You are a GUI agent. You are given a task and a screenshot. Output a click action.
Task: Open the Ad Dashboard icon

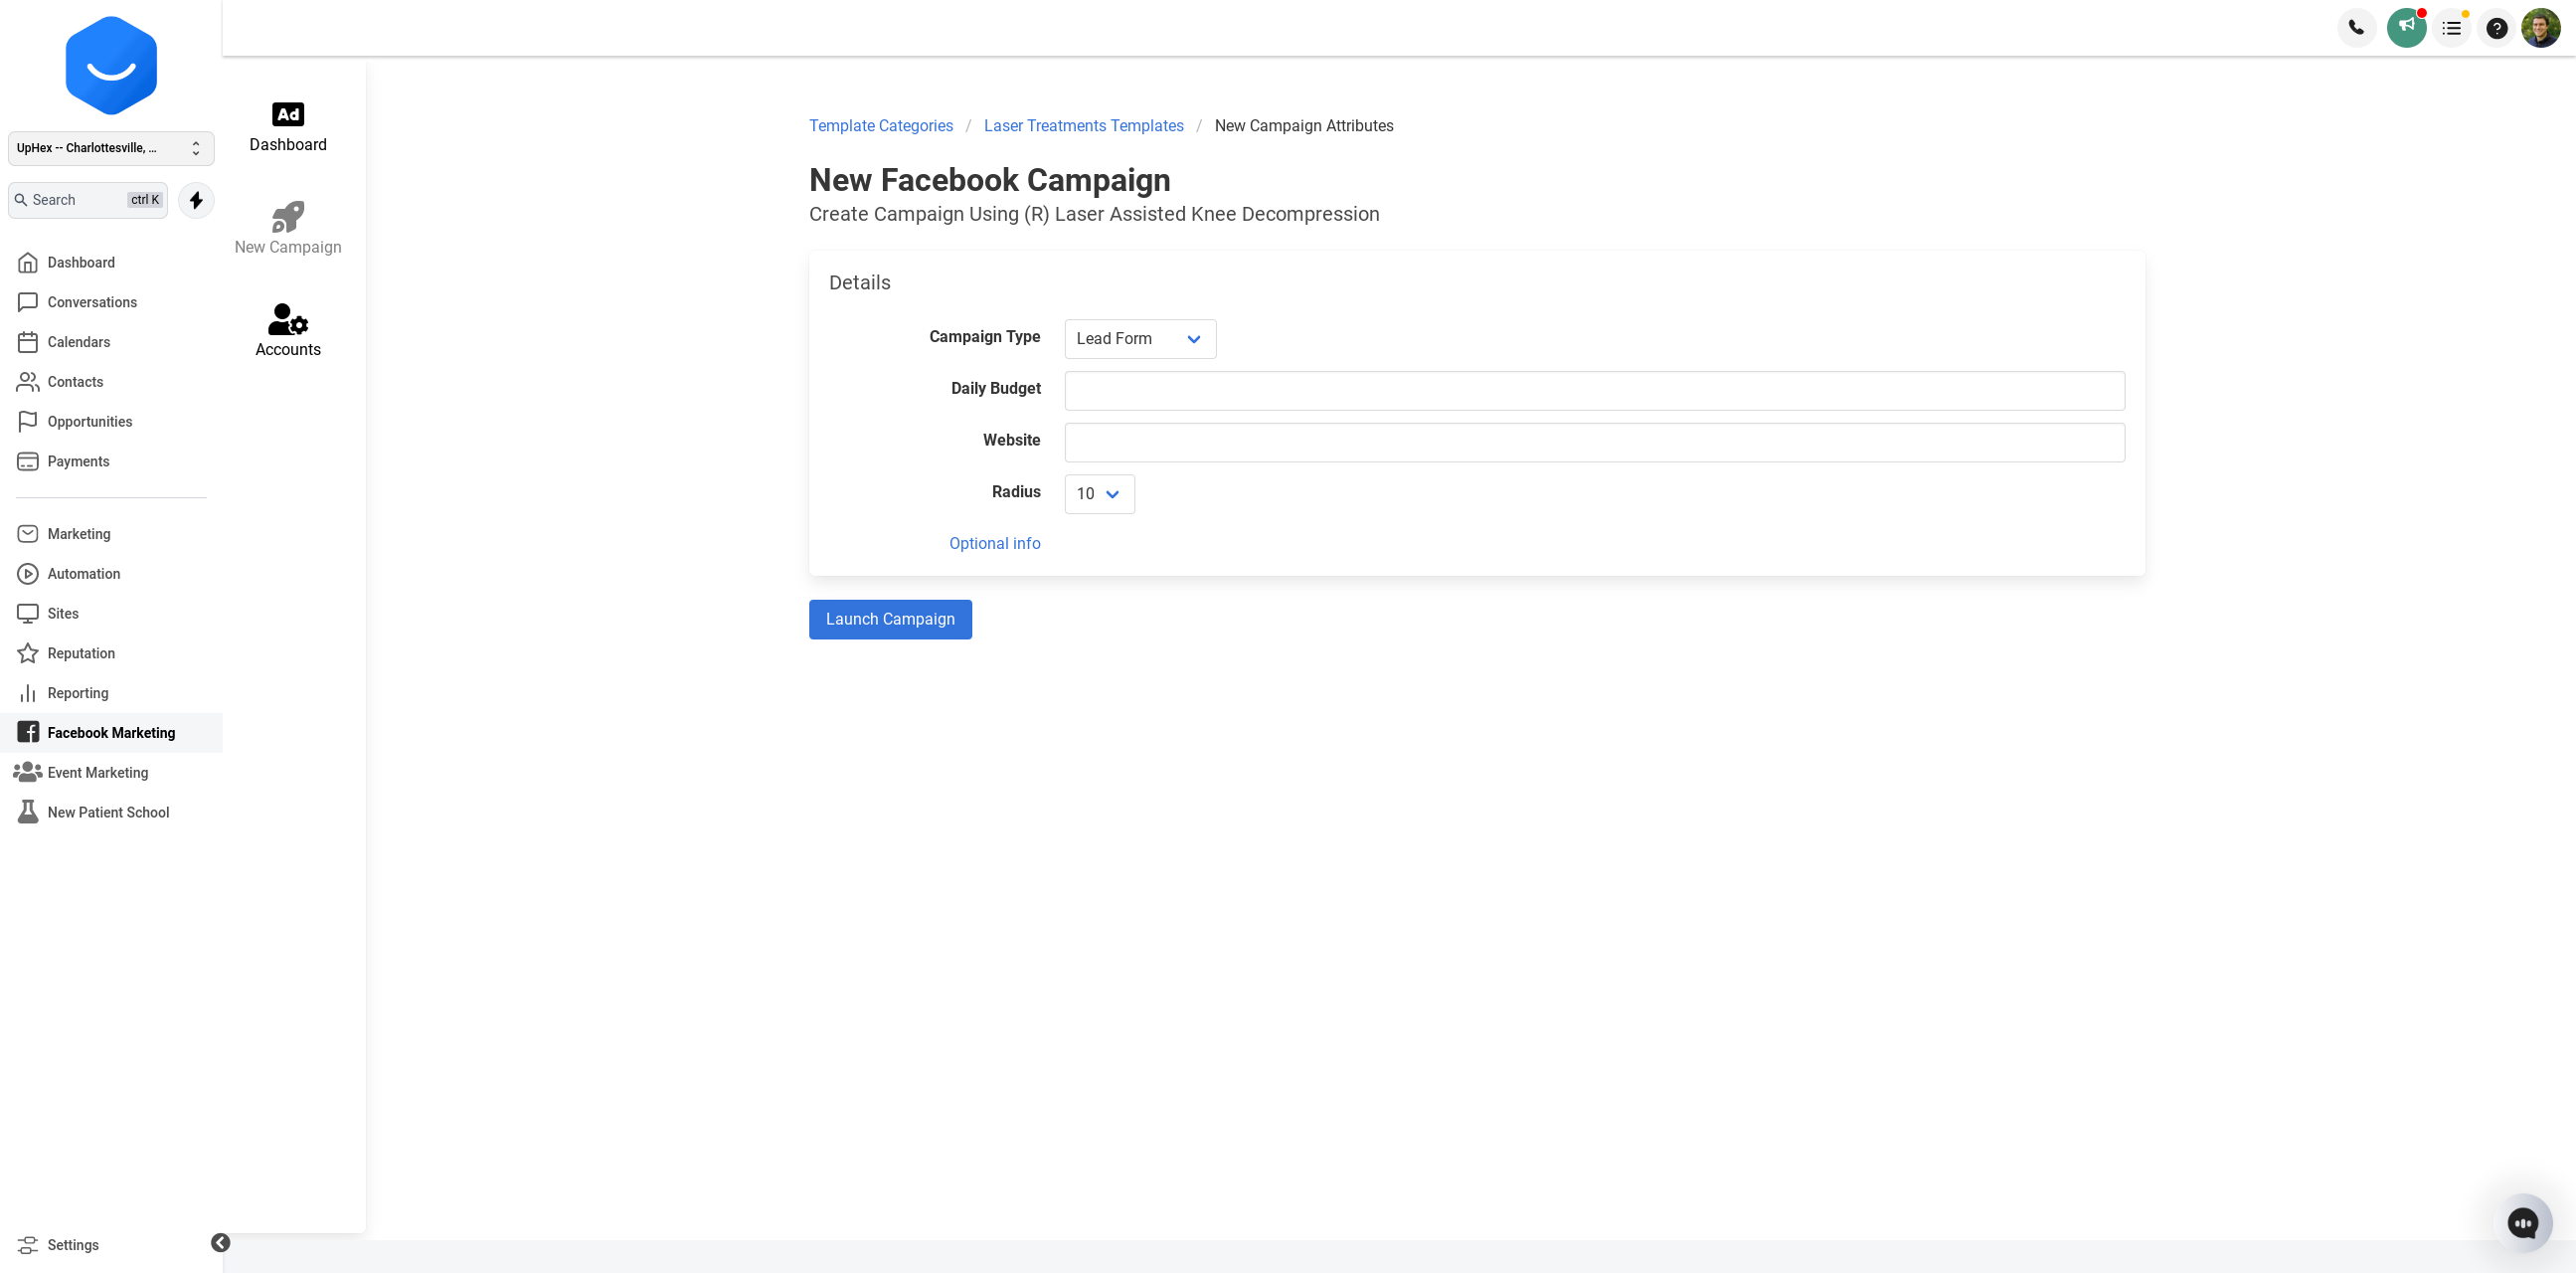288,114
